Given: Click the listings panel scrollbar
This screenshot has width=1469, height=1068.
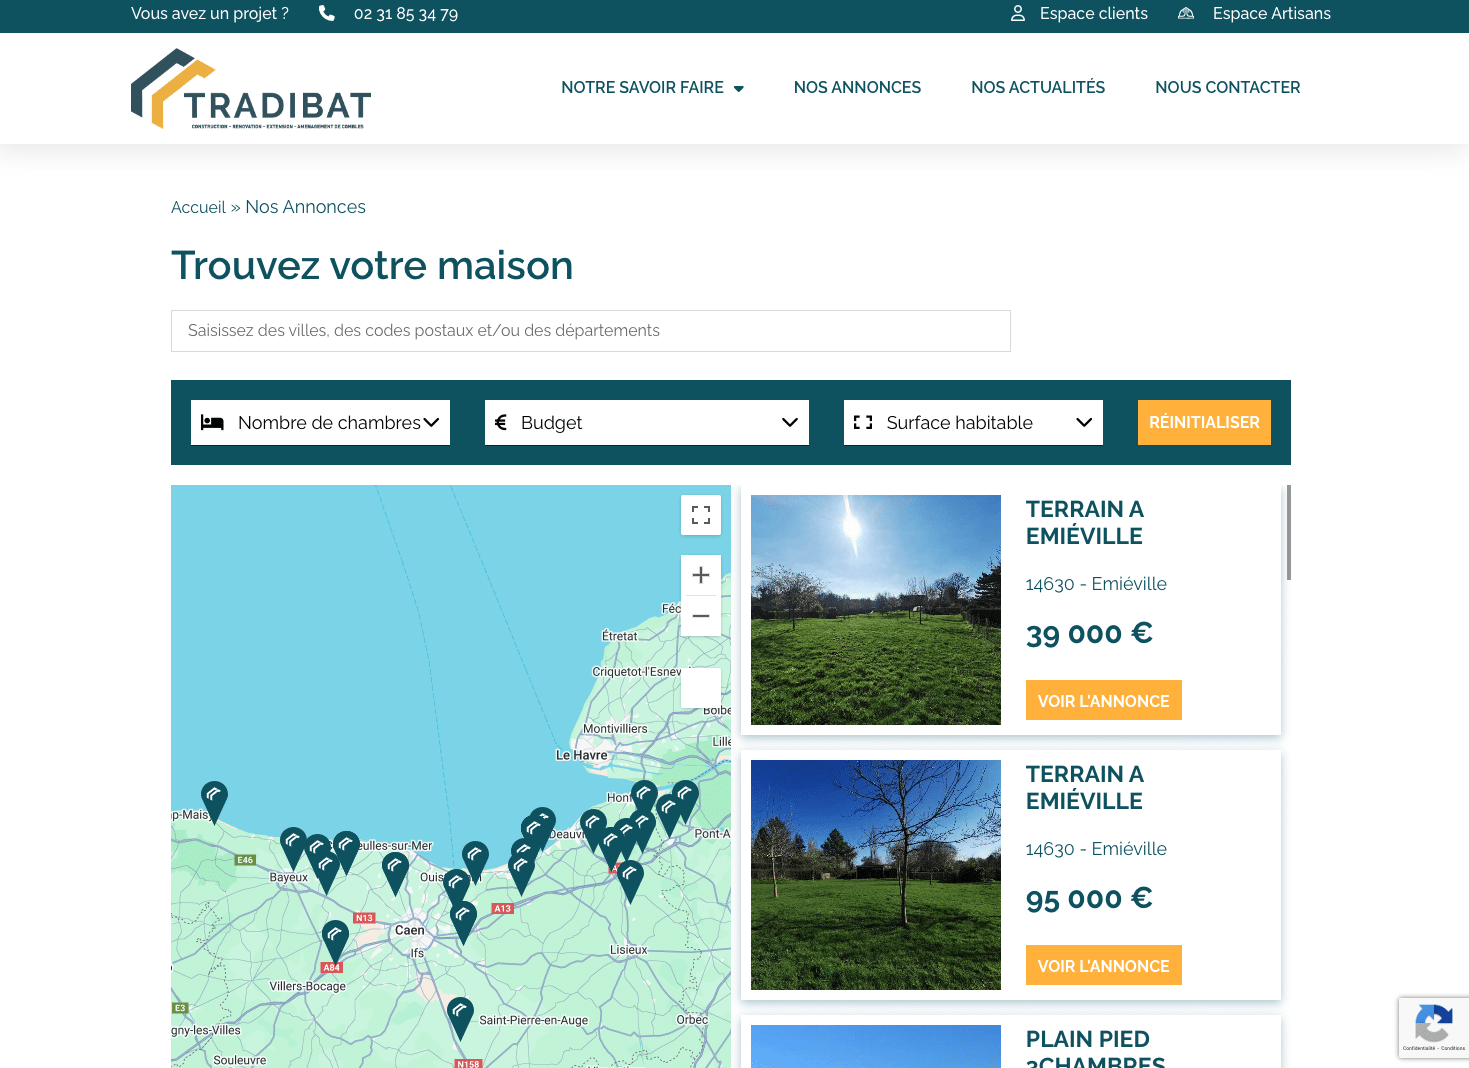Looking at the screenshot, I should 1288,532.
